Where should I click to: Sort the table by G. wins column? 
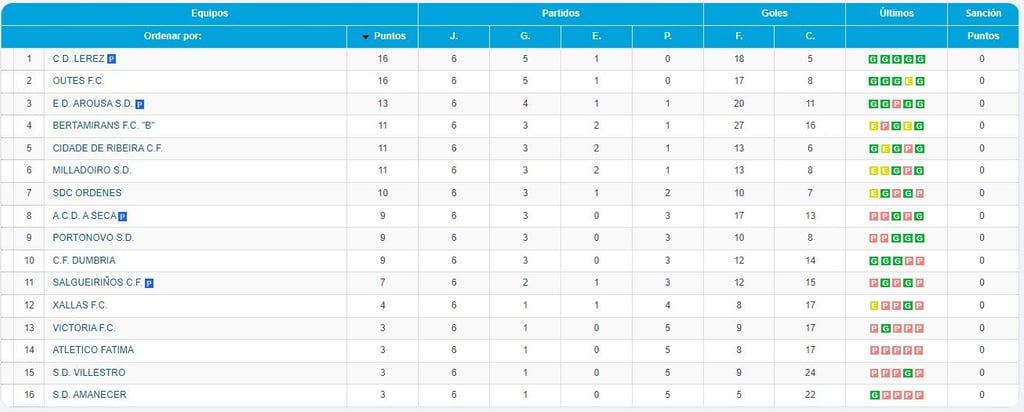click(x=525, y=37)
